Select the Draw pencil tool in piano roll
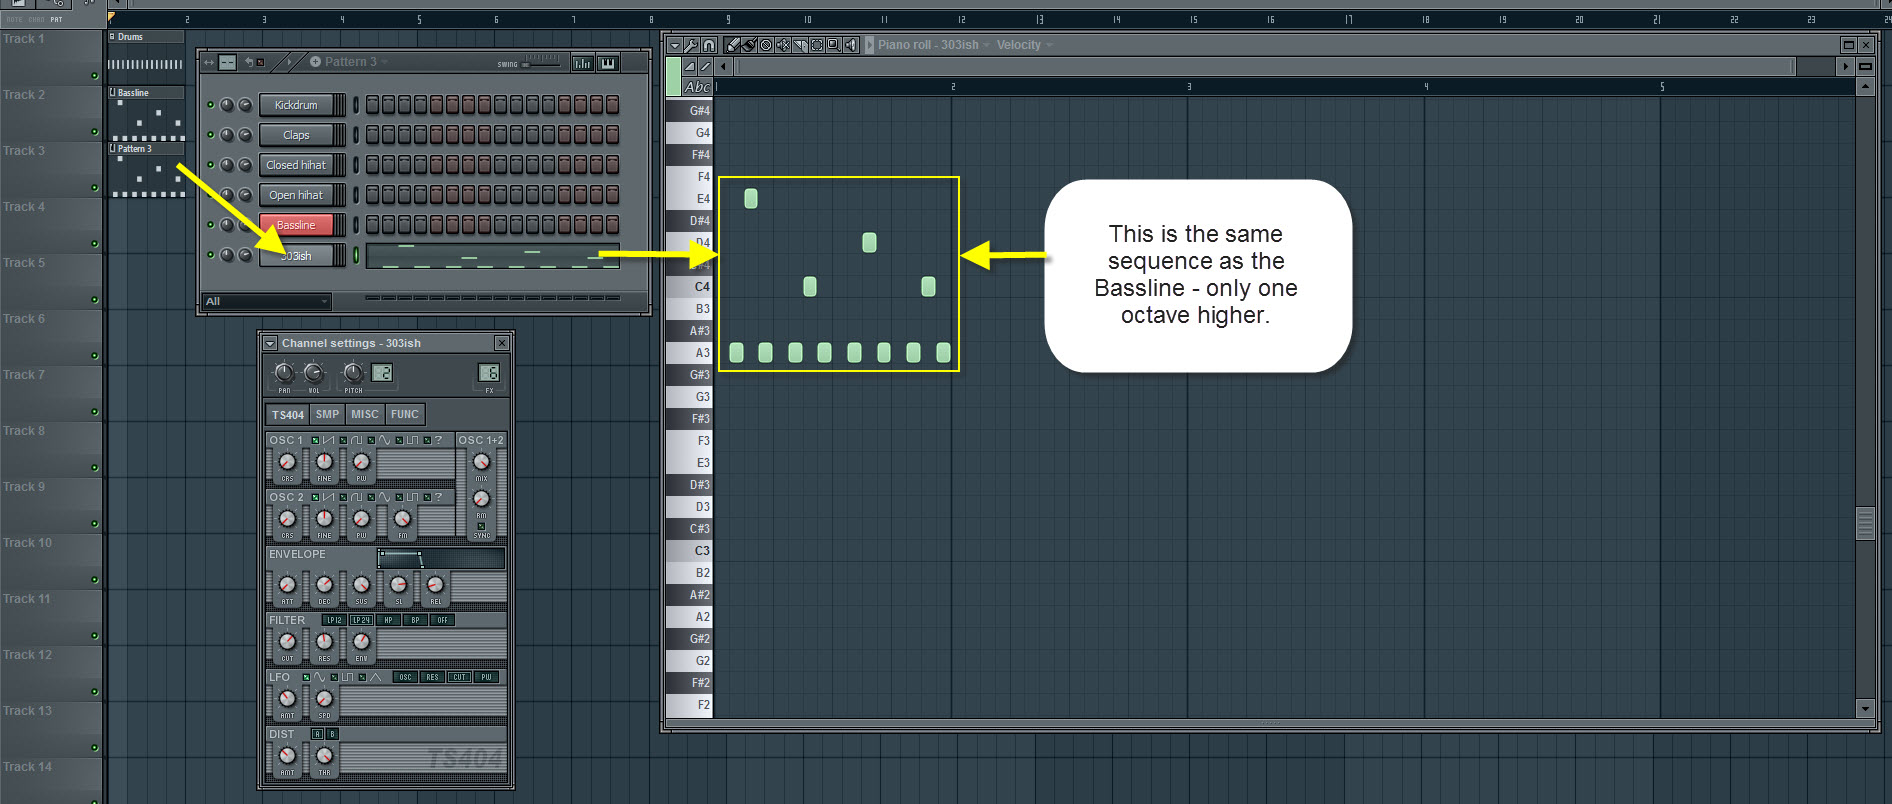The image size is (1892, 804). coord(733,45)
